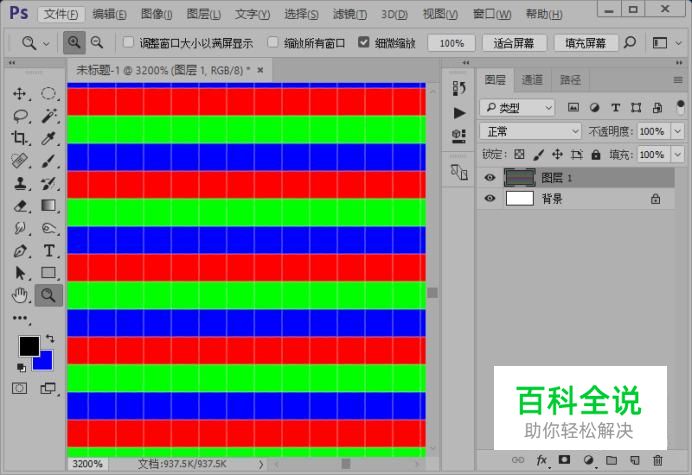This screenshot has width=692, height=475.
Task: Uncheck 细微缩放 checkbox
Action: (x=364, y=42)
